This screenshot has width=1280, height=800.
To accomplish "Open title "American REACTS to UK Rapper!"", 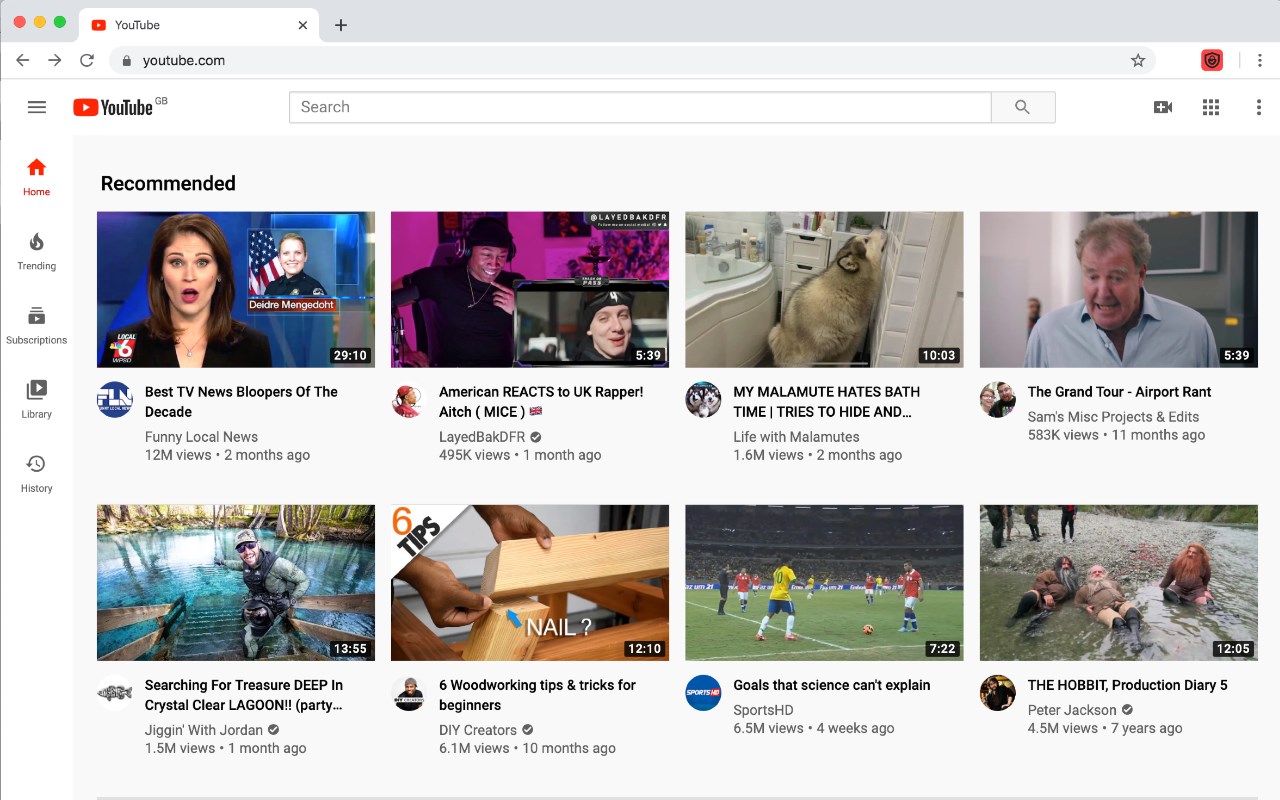I will [x=541, y=402].
